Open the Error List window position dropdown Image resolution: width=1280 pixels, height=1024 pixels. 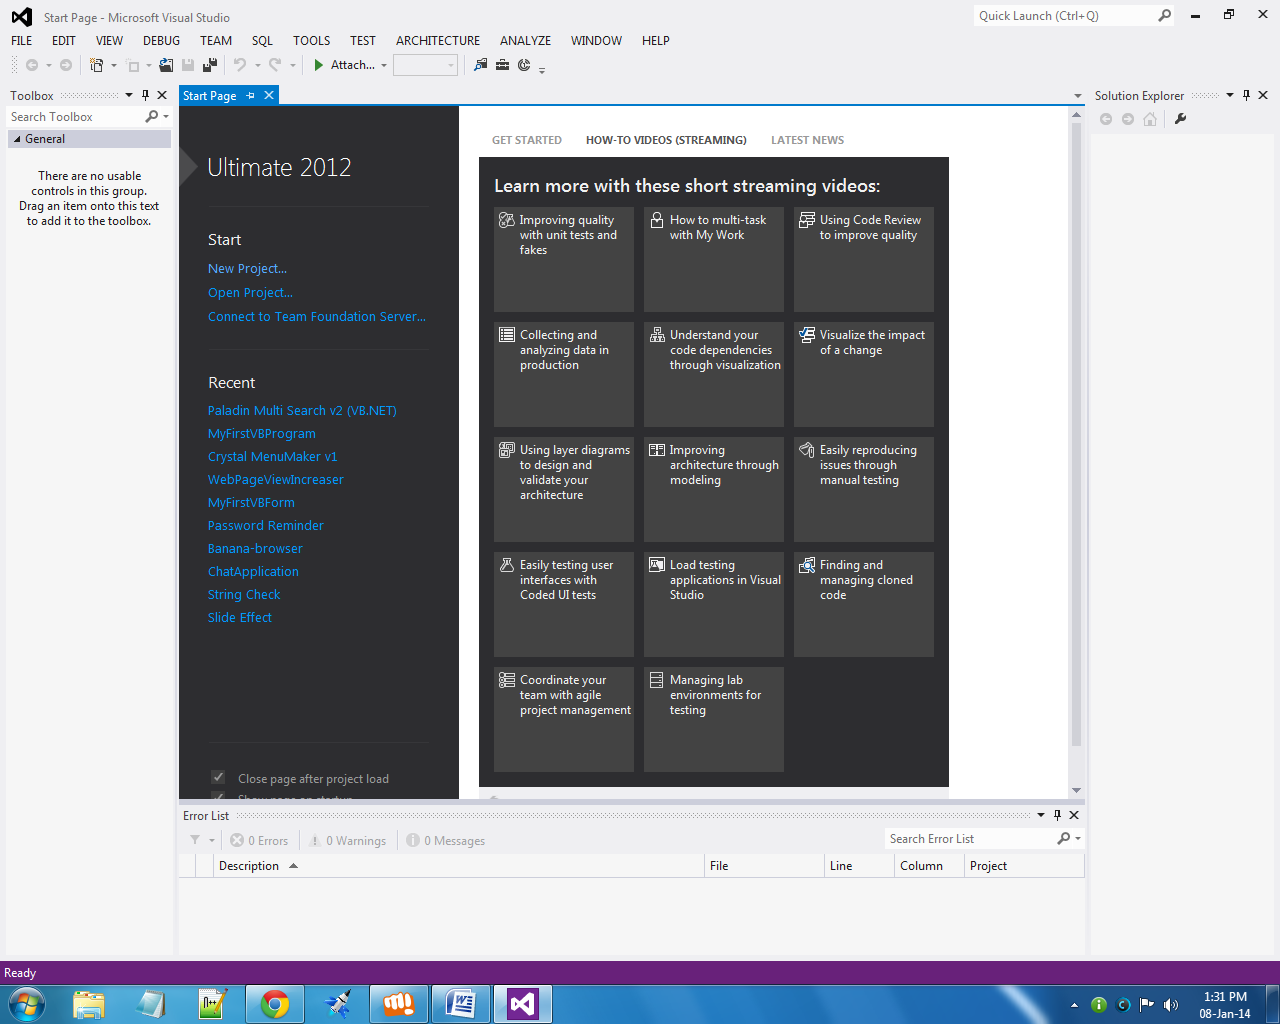coord(1041,815)
